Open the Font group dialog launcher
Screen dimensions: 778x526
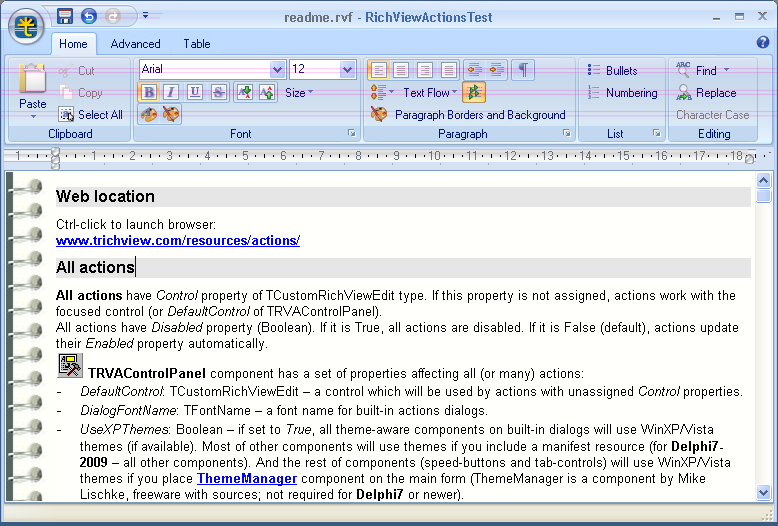tap(352, 133)
